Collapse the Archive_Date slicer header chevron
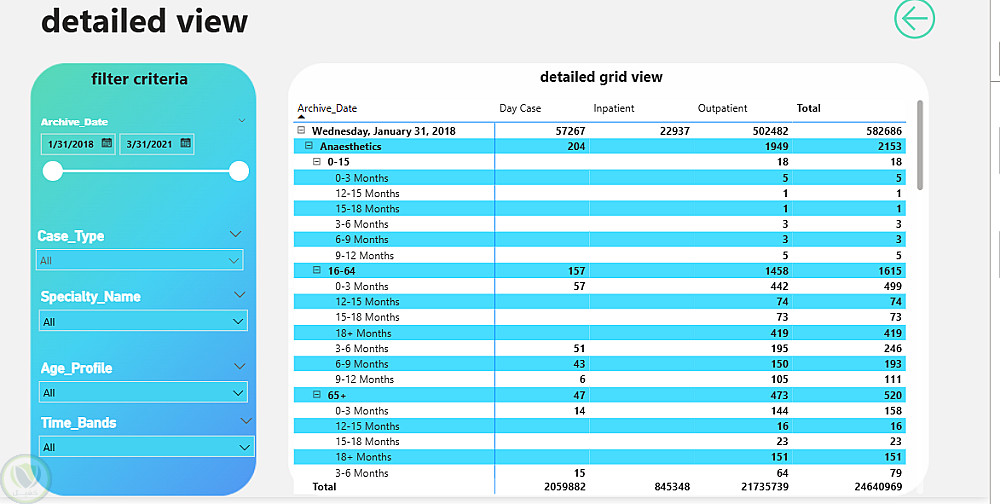Viewport: 1000px width, 504px height. coord(242,121)
